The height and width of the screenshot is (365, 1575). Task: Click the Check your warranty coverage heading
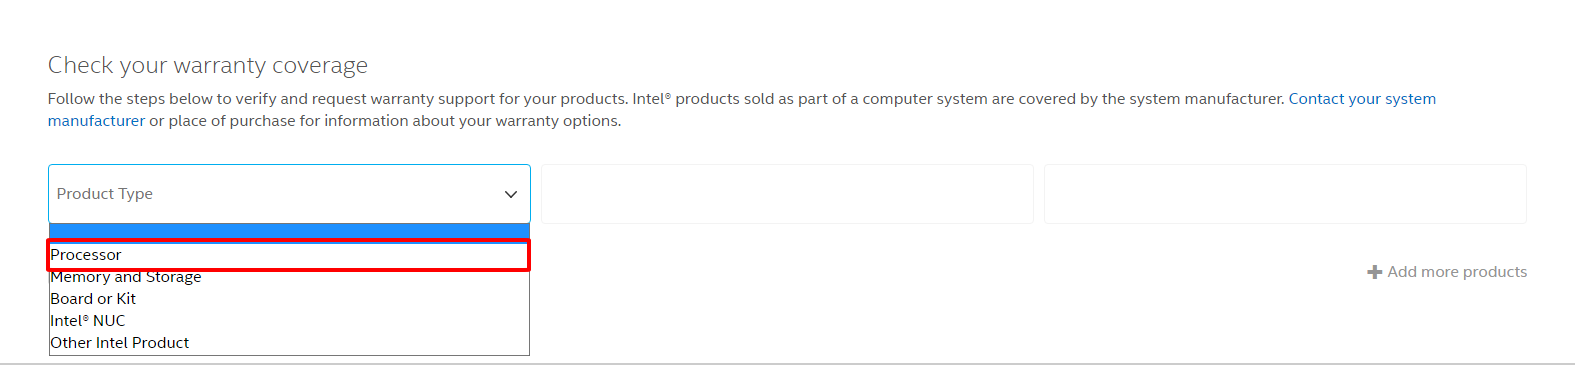(x=208, y=66)
